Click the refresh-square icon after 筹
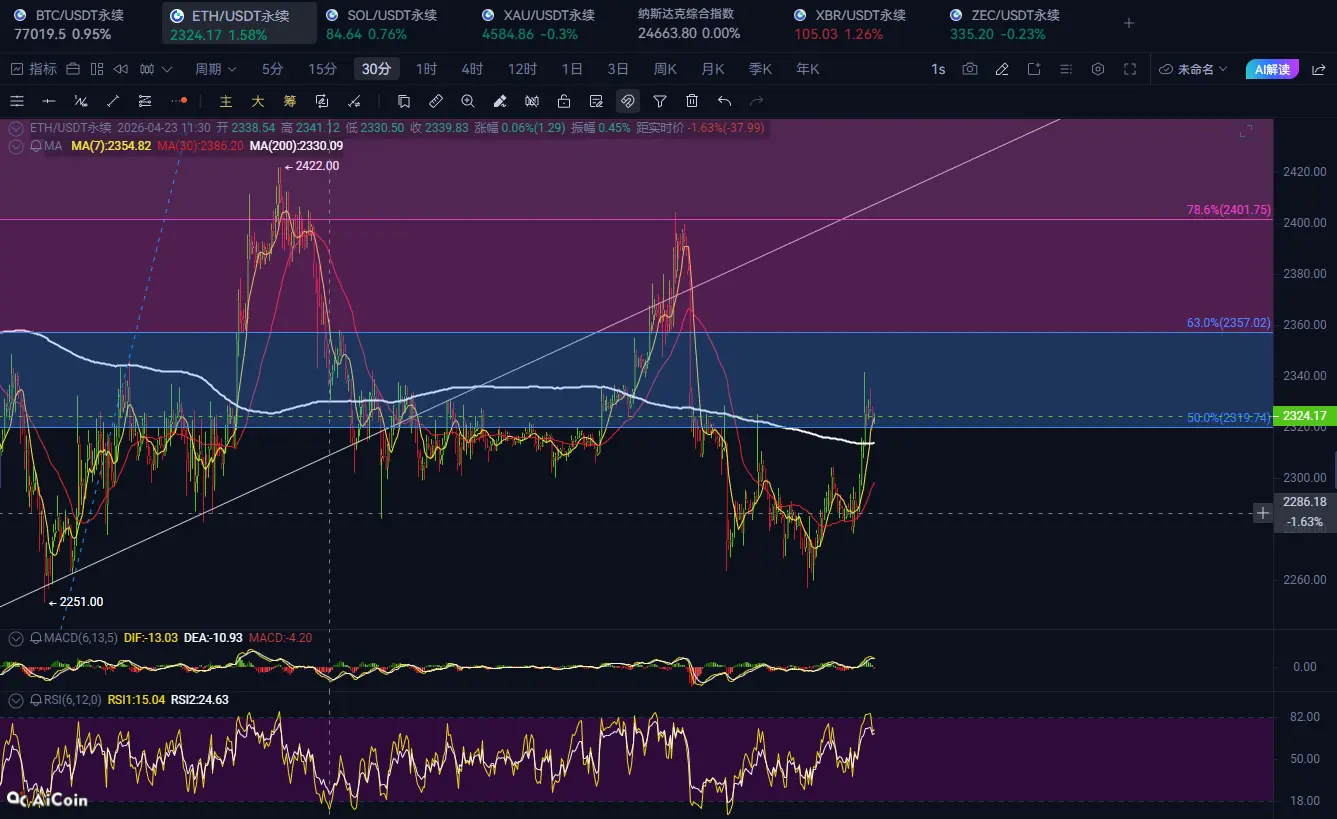Image resolution: width=1337 pixels, height=819 pixels. pos(322,101)
